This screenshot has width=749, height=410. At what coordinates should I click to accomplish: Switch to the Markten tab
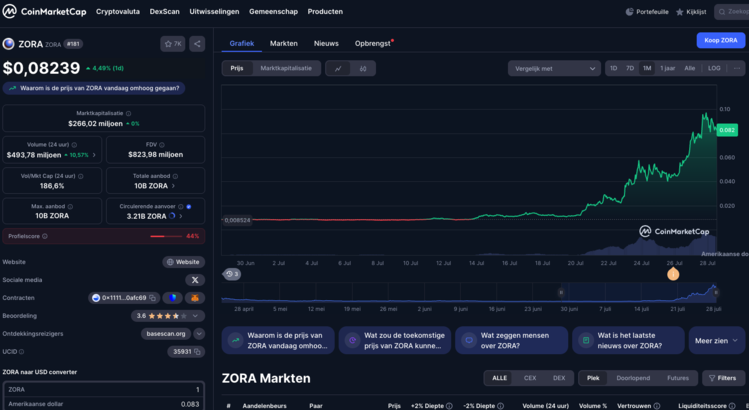coord(284,43)
